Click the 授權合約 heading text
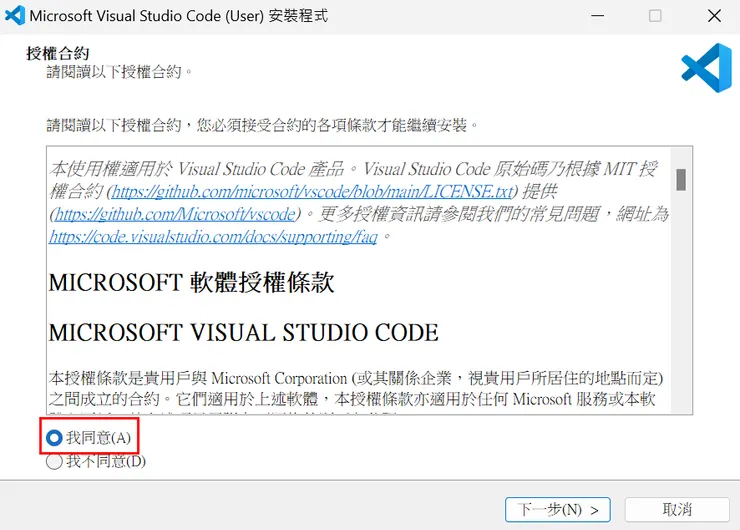The height and width of the screenshot is (530, 740). tap(58, 53)
